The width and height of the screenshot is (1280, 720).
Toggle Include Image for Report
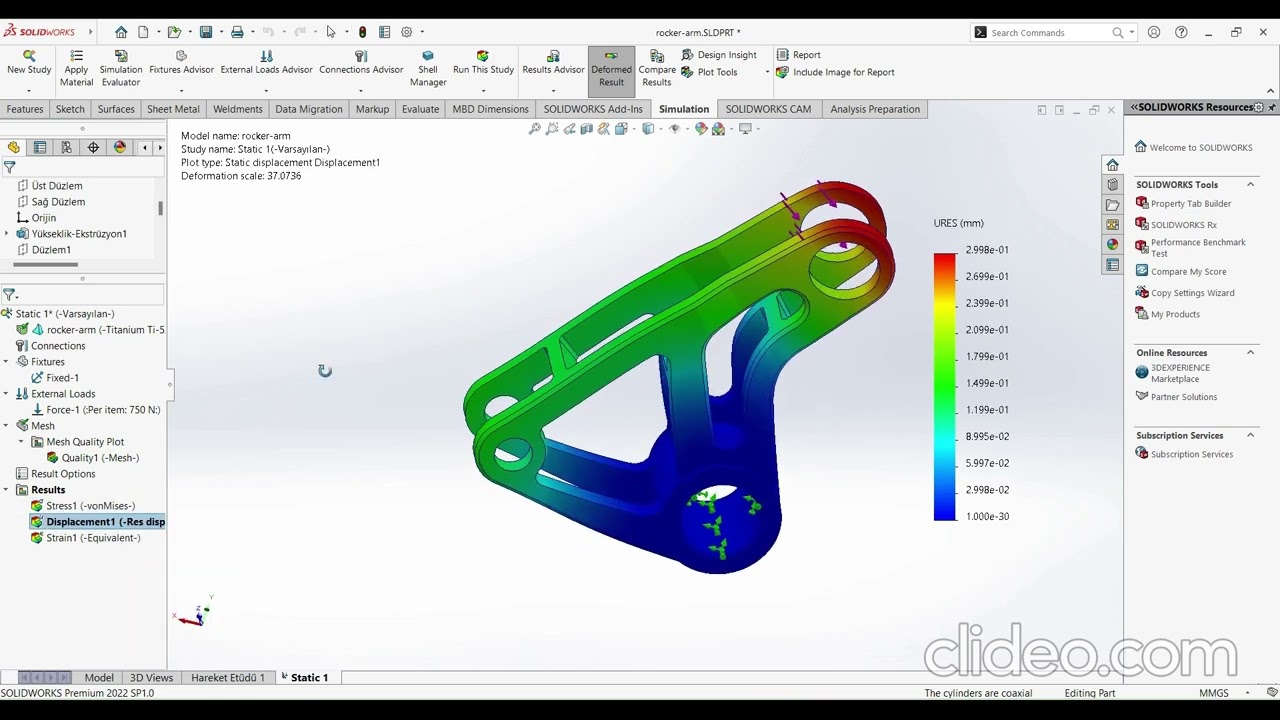[x=835, y=72]
